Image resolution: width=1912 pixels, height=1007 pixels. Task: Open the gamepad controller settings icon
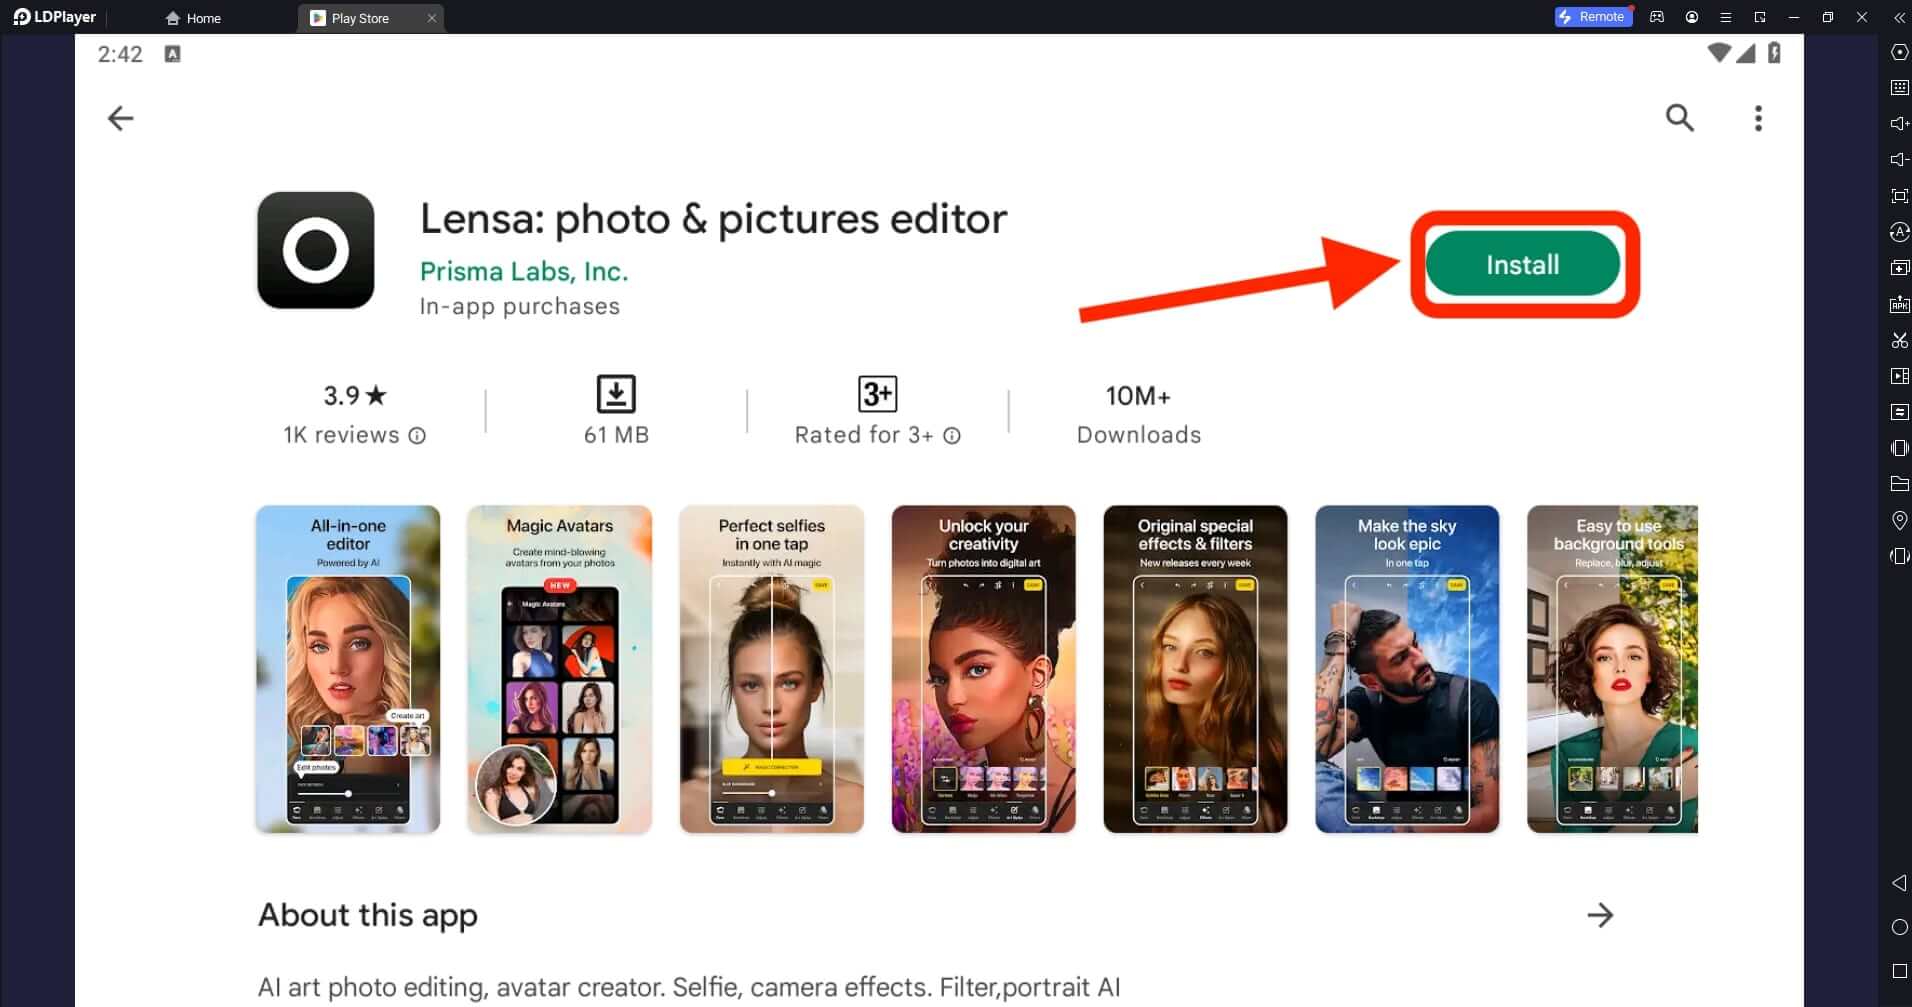(1657, 17)
